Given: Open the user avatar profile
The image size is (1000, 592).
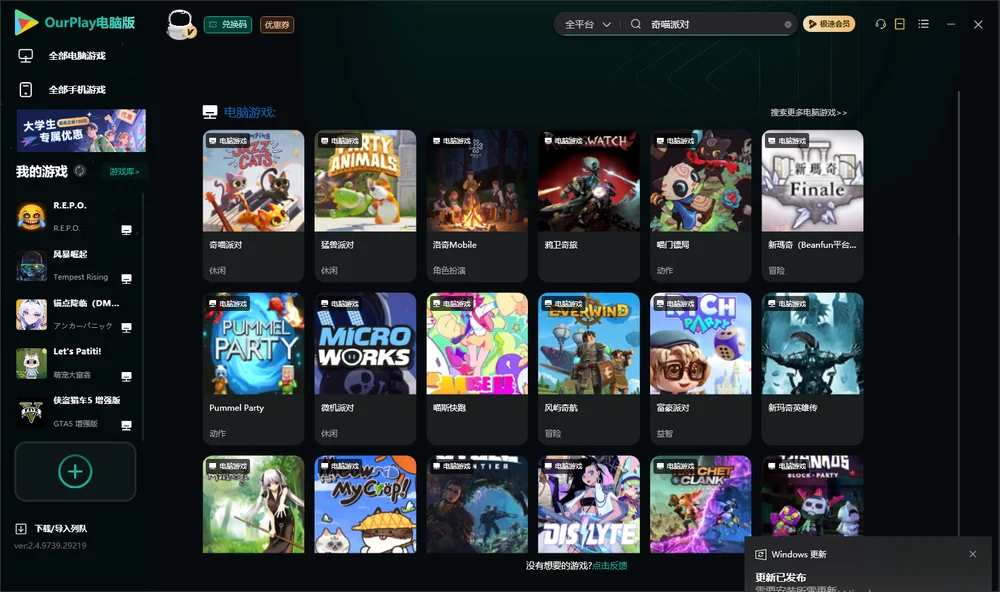Looking at the screenshot, I should tap(180, 24).
